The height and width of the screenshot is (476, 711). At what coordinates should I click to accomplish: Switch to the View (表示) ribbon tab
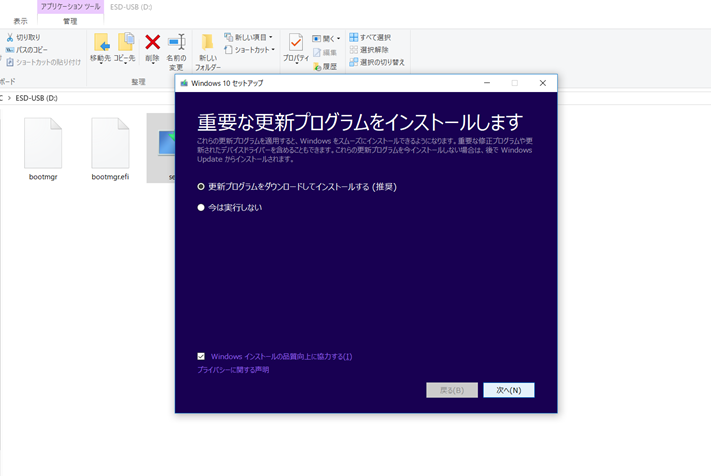pos(20,21)
